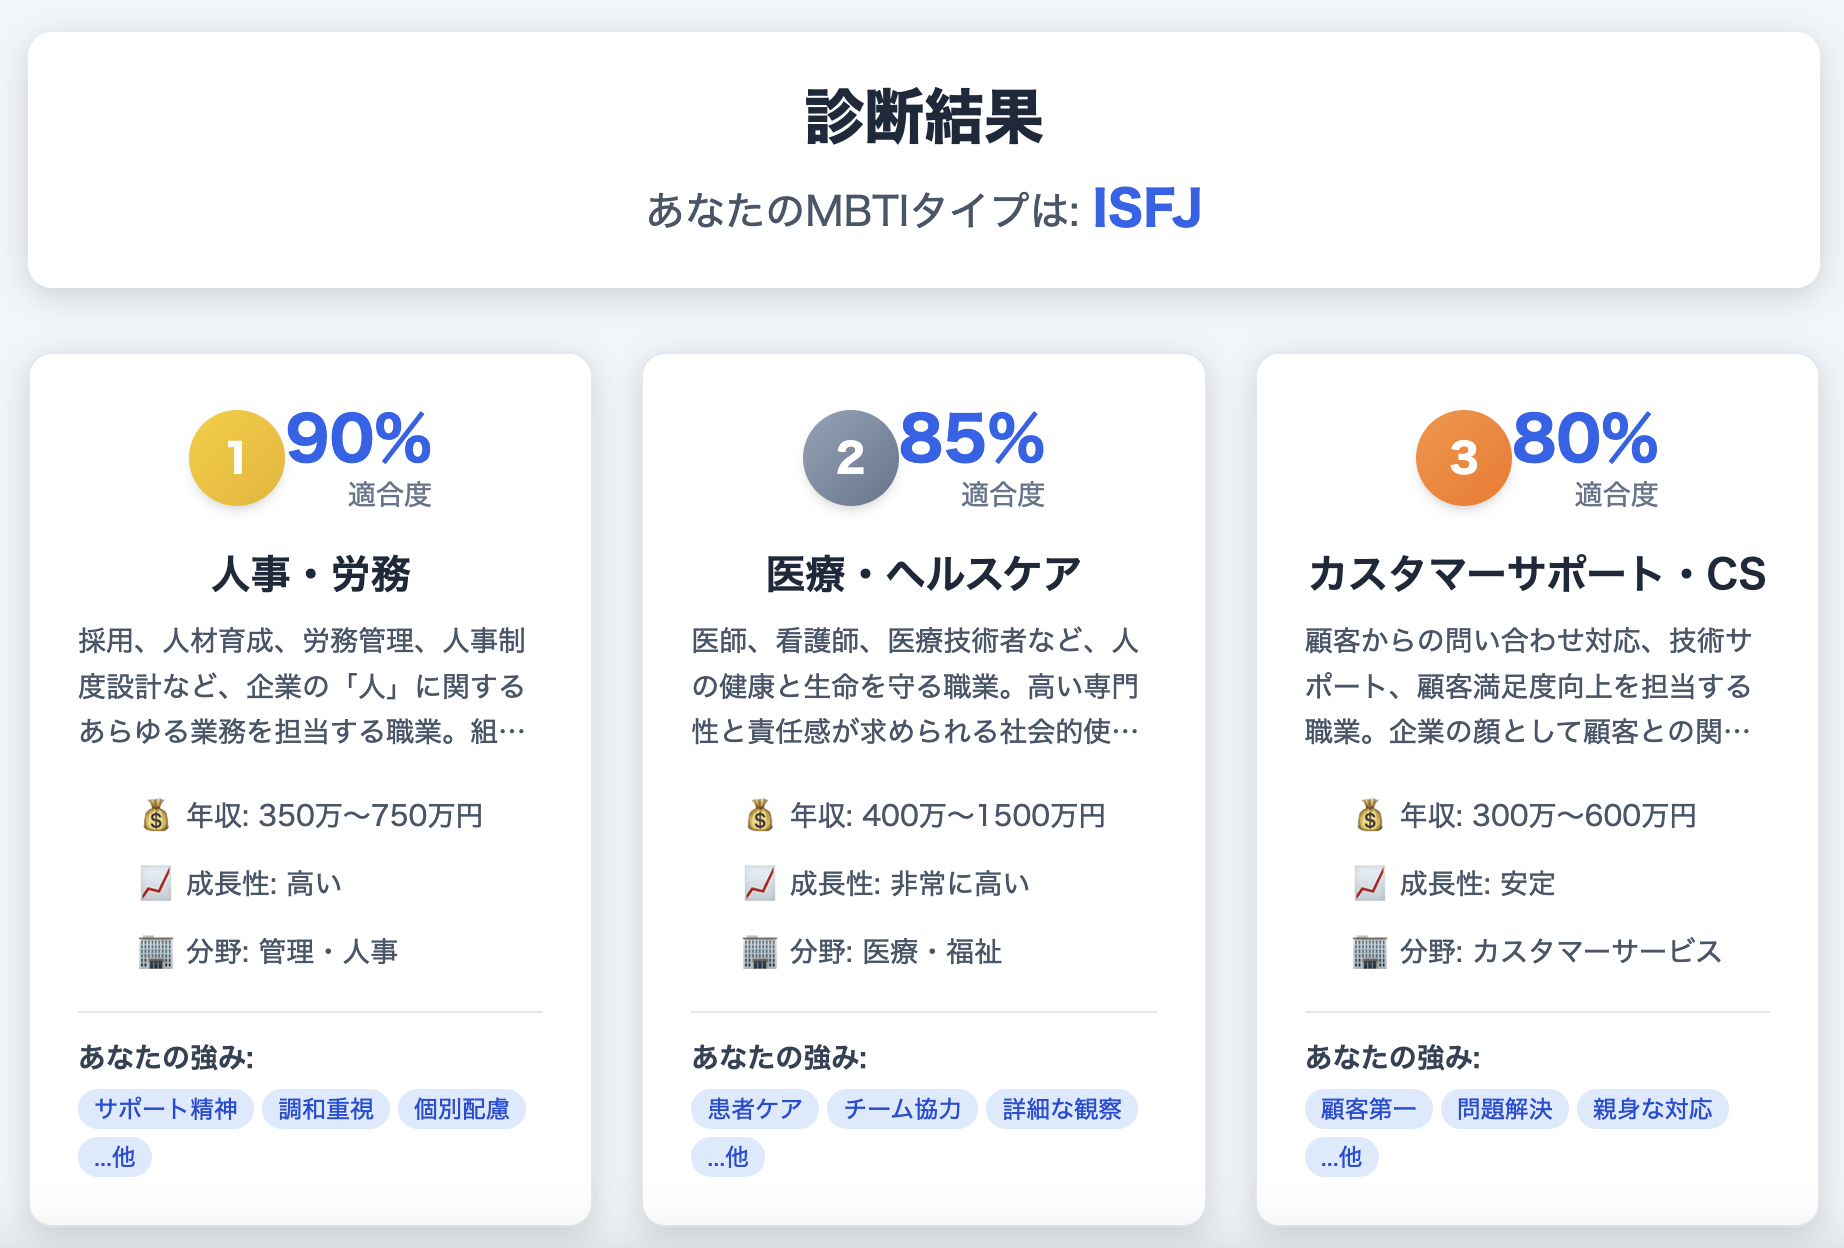Click money bag icon beside 400万〜1500万円

(x=760, y=816)
